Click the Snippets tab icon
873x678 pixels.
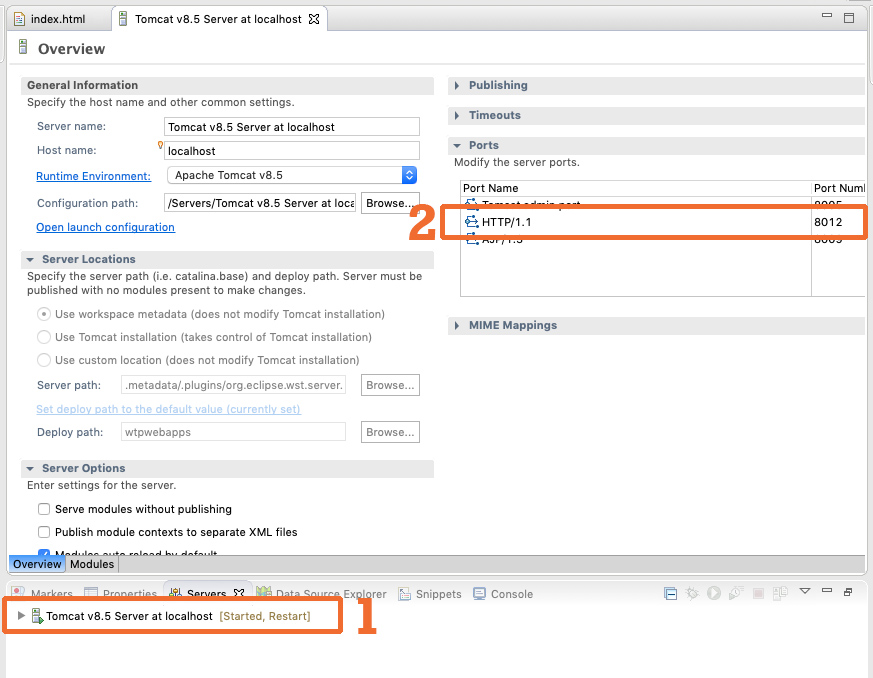[x=404, y=594]
